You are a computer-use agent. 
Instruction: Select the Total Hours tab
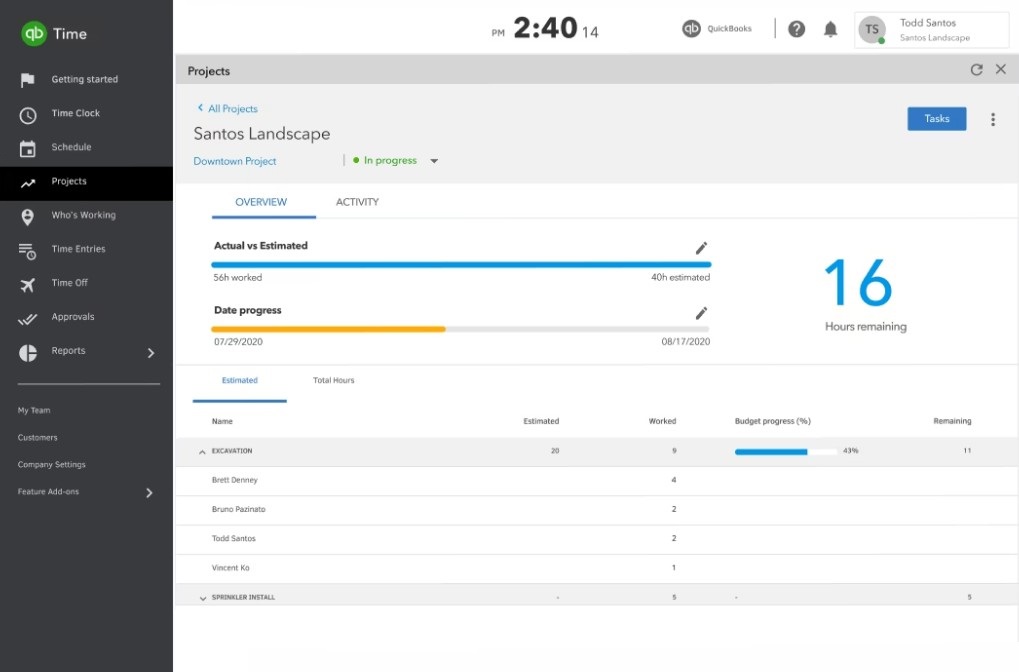(x=333, y=381)
